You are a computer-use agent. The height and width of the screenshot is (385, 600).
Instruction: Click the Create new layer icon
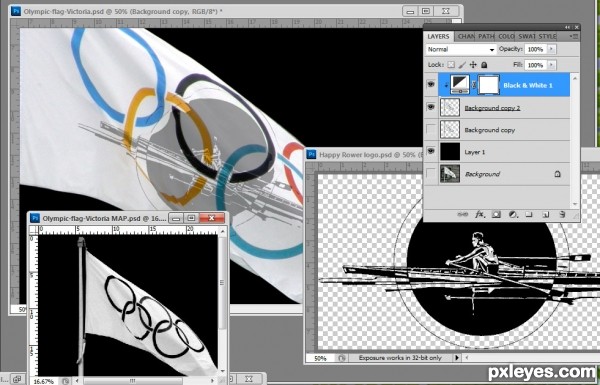pyautogui.click(x=546, y=215)
